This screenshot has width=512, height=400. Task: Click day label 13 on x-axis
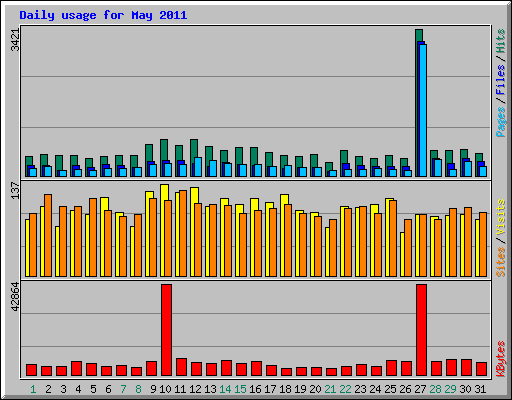coord(210,389)
